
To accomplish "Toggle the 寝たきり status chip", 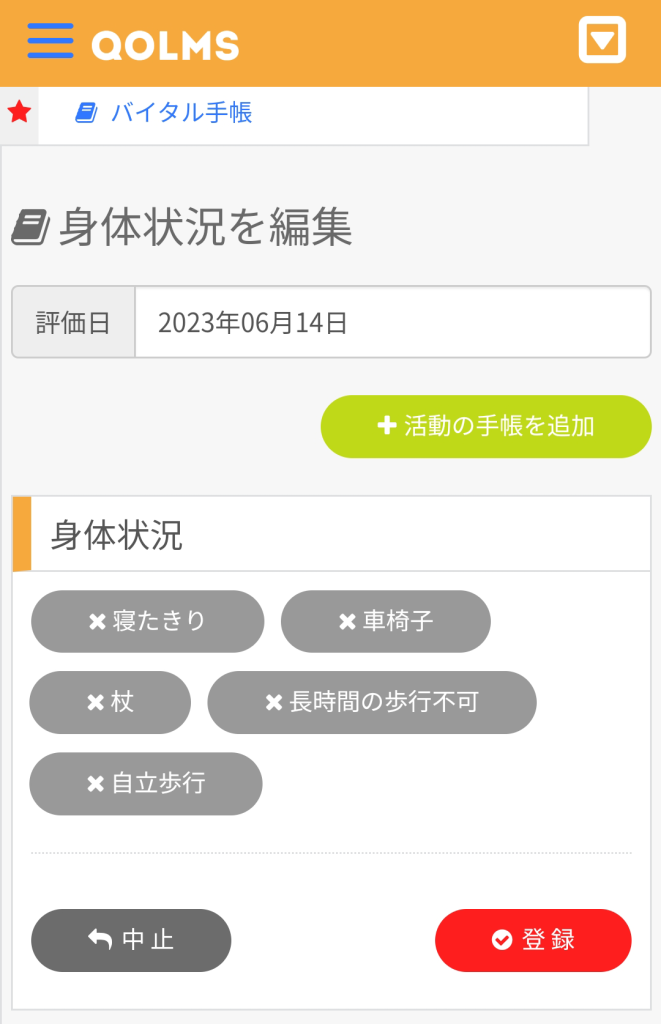I will click(x=148, y=621).
